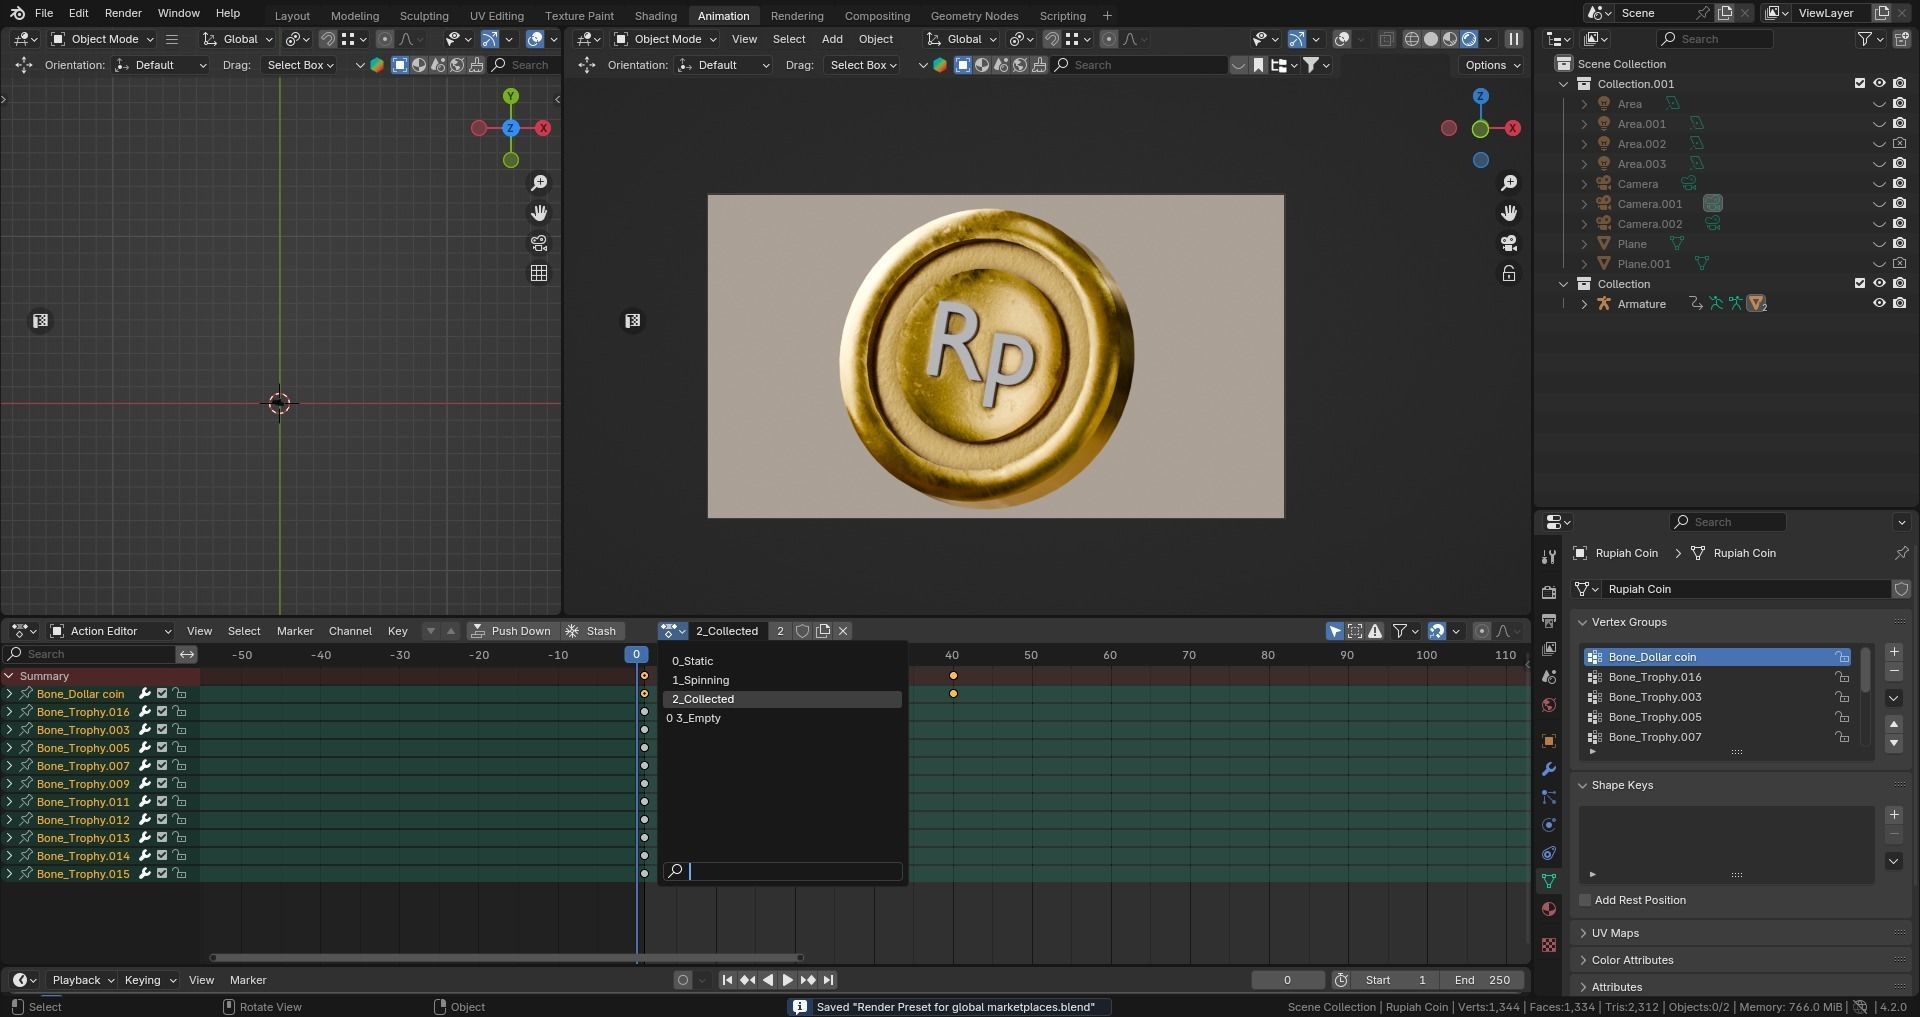Viewport: 1920px width, 1017px height.
Task: Toggle lock on Bone_Trophy.003 channel
Action: (180, 730)
